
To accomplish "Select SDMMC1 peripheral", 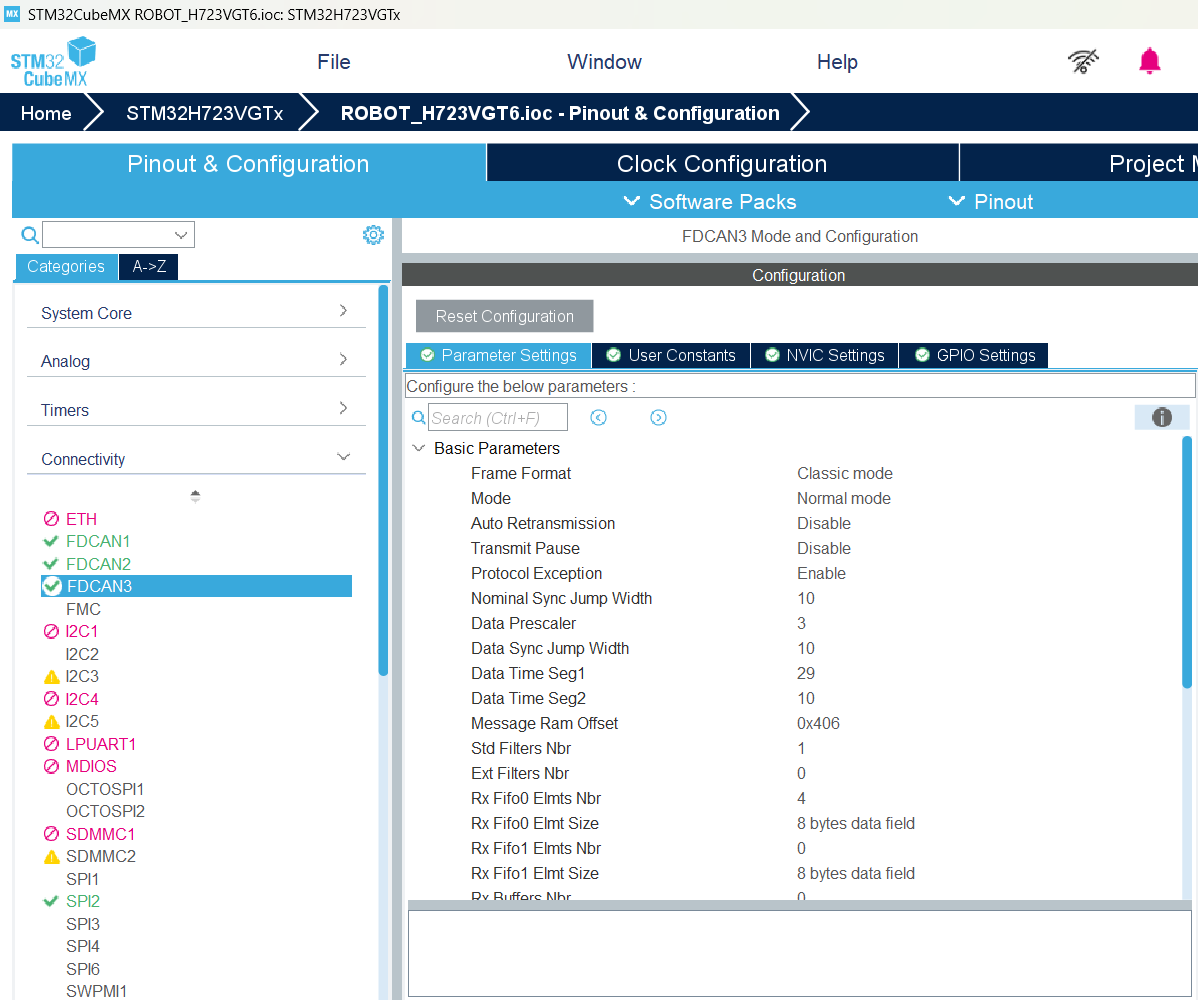I will pos(100,834).
